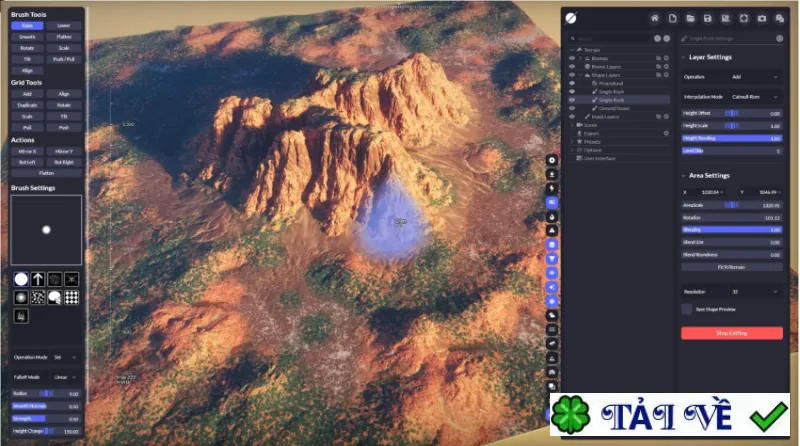Open settings circle on Shape Layers row

click(x=666, y=75)
